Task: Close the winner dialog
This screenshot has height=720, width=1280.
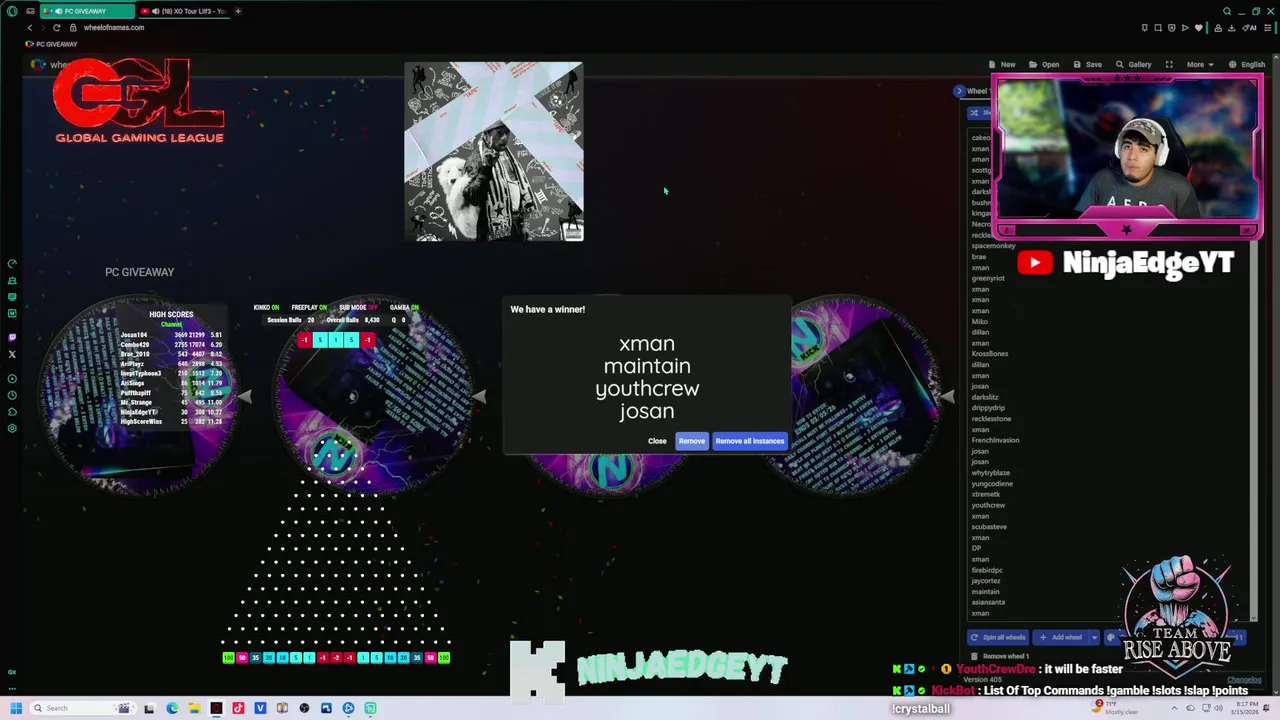Action: (x=657, y=441)
